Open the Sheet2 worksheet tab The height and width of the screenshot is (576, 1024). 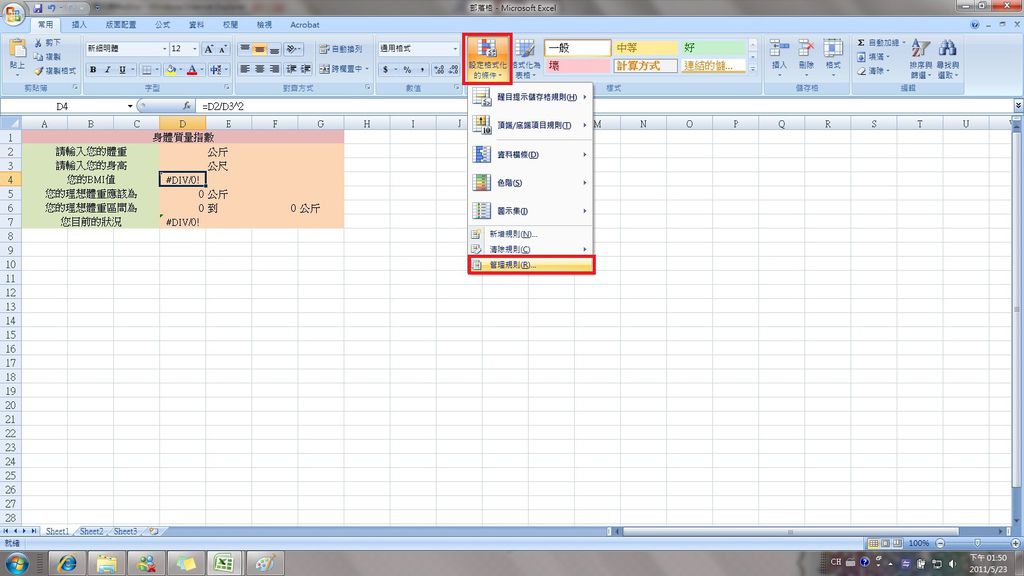click(91, 531)
